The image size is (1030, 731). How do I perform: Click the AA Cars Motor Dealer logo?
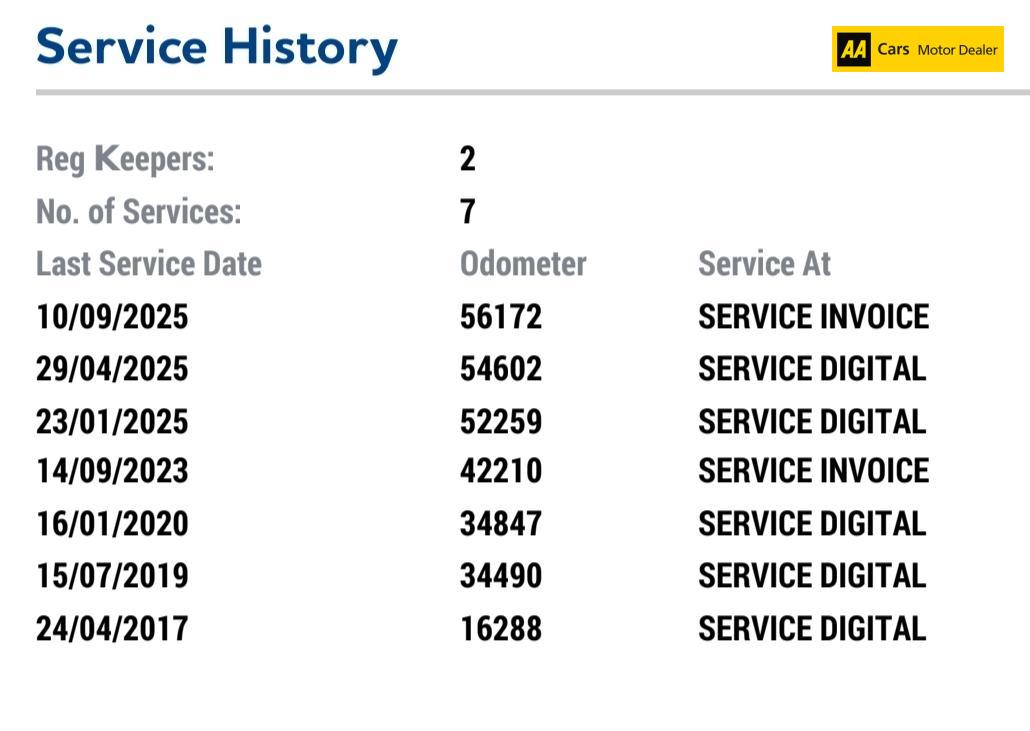click(917, 49)
